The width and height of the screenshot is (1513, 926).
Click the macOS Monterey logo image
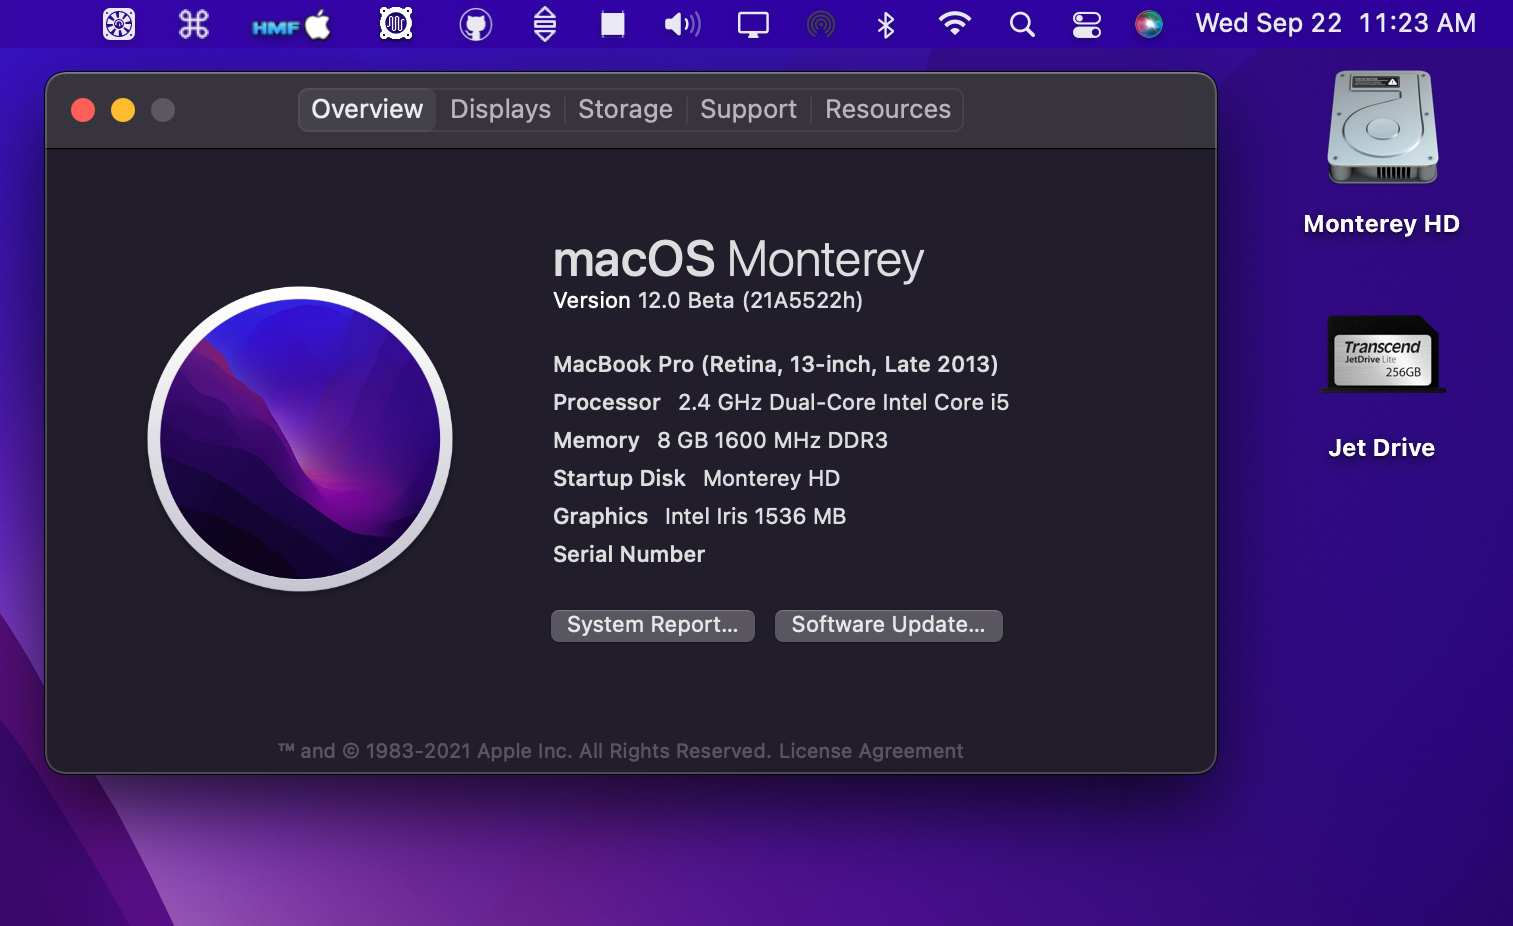pyautogui.click(x=300, y=439)
